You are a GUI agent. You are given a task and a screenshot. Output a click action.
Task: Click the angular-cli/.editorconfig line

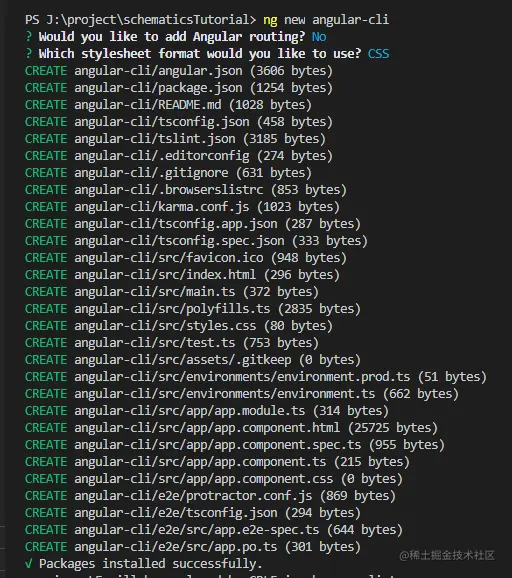pos(179,156)
